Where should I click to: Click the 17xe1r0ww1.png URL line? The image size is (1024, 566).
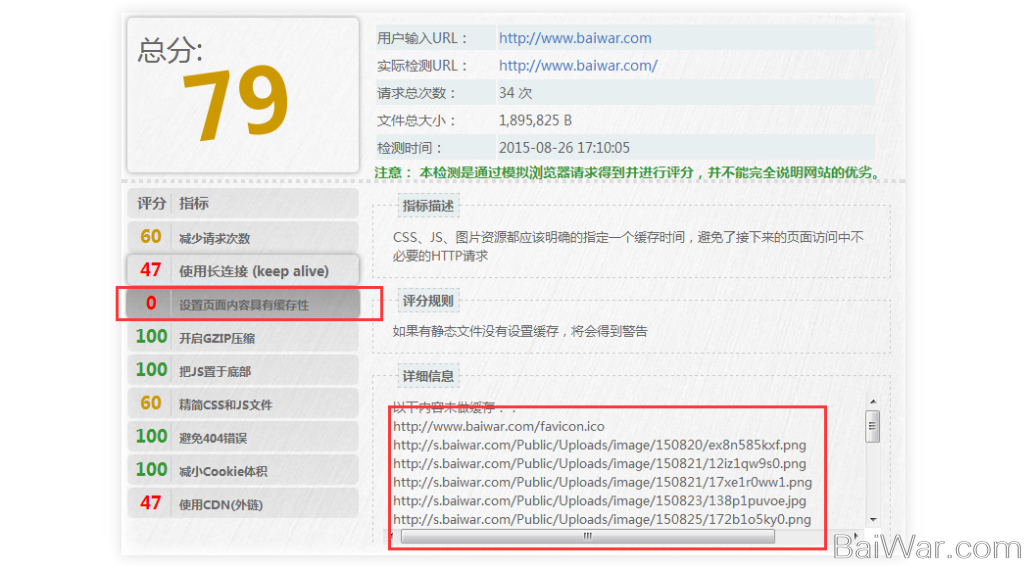click(x=602, y=482)
